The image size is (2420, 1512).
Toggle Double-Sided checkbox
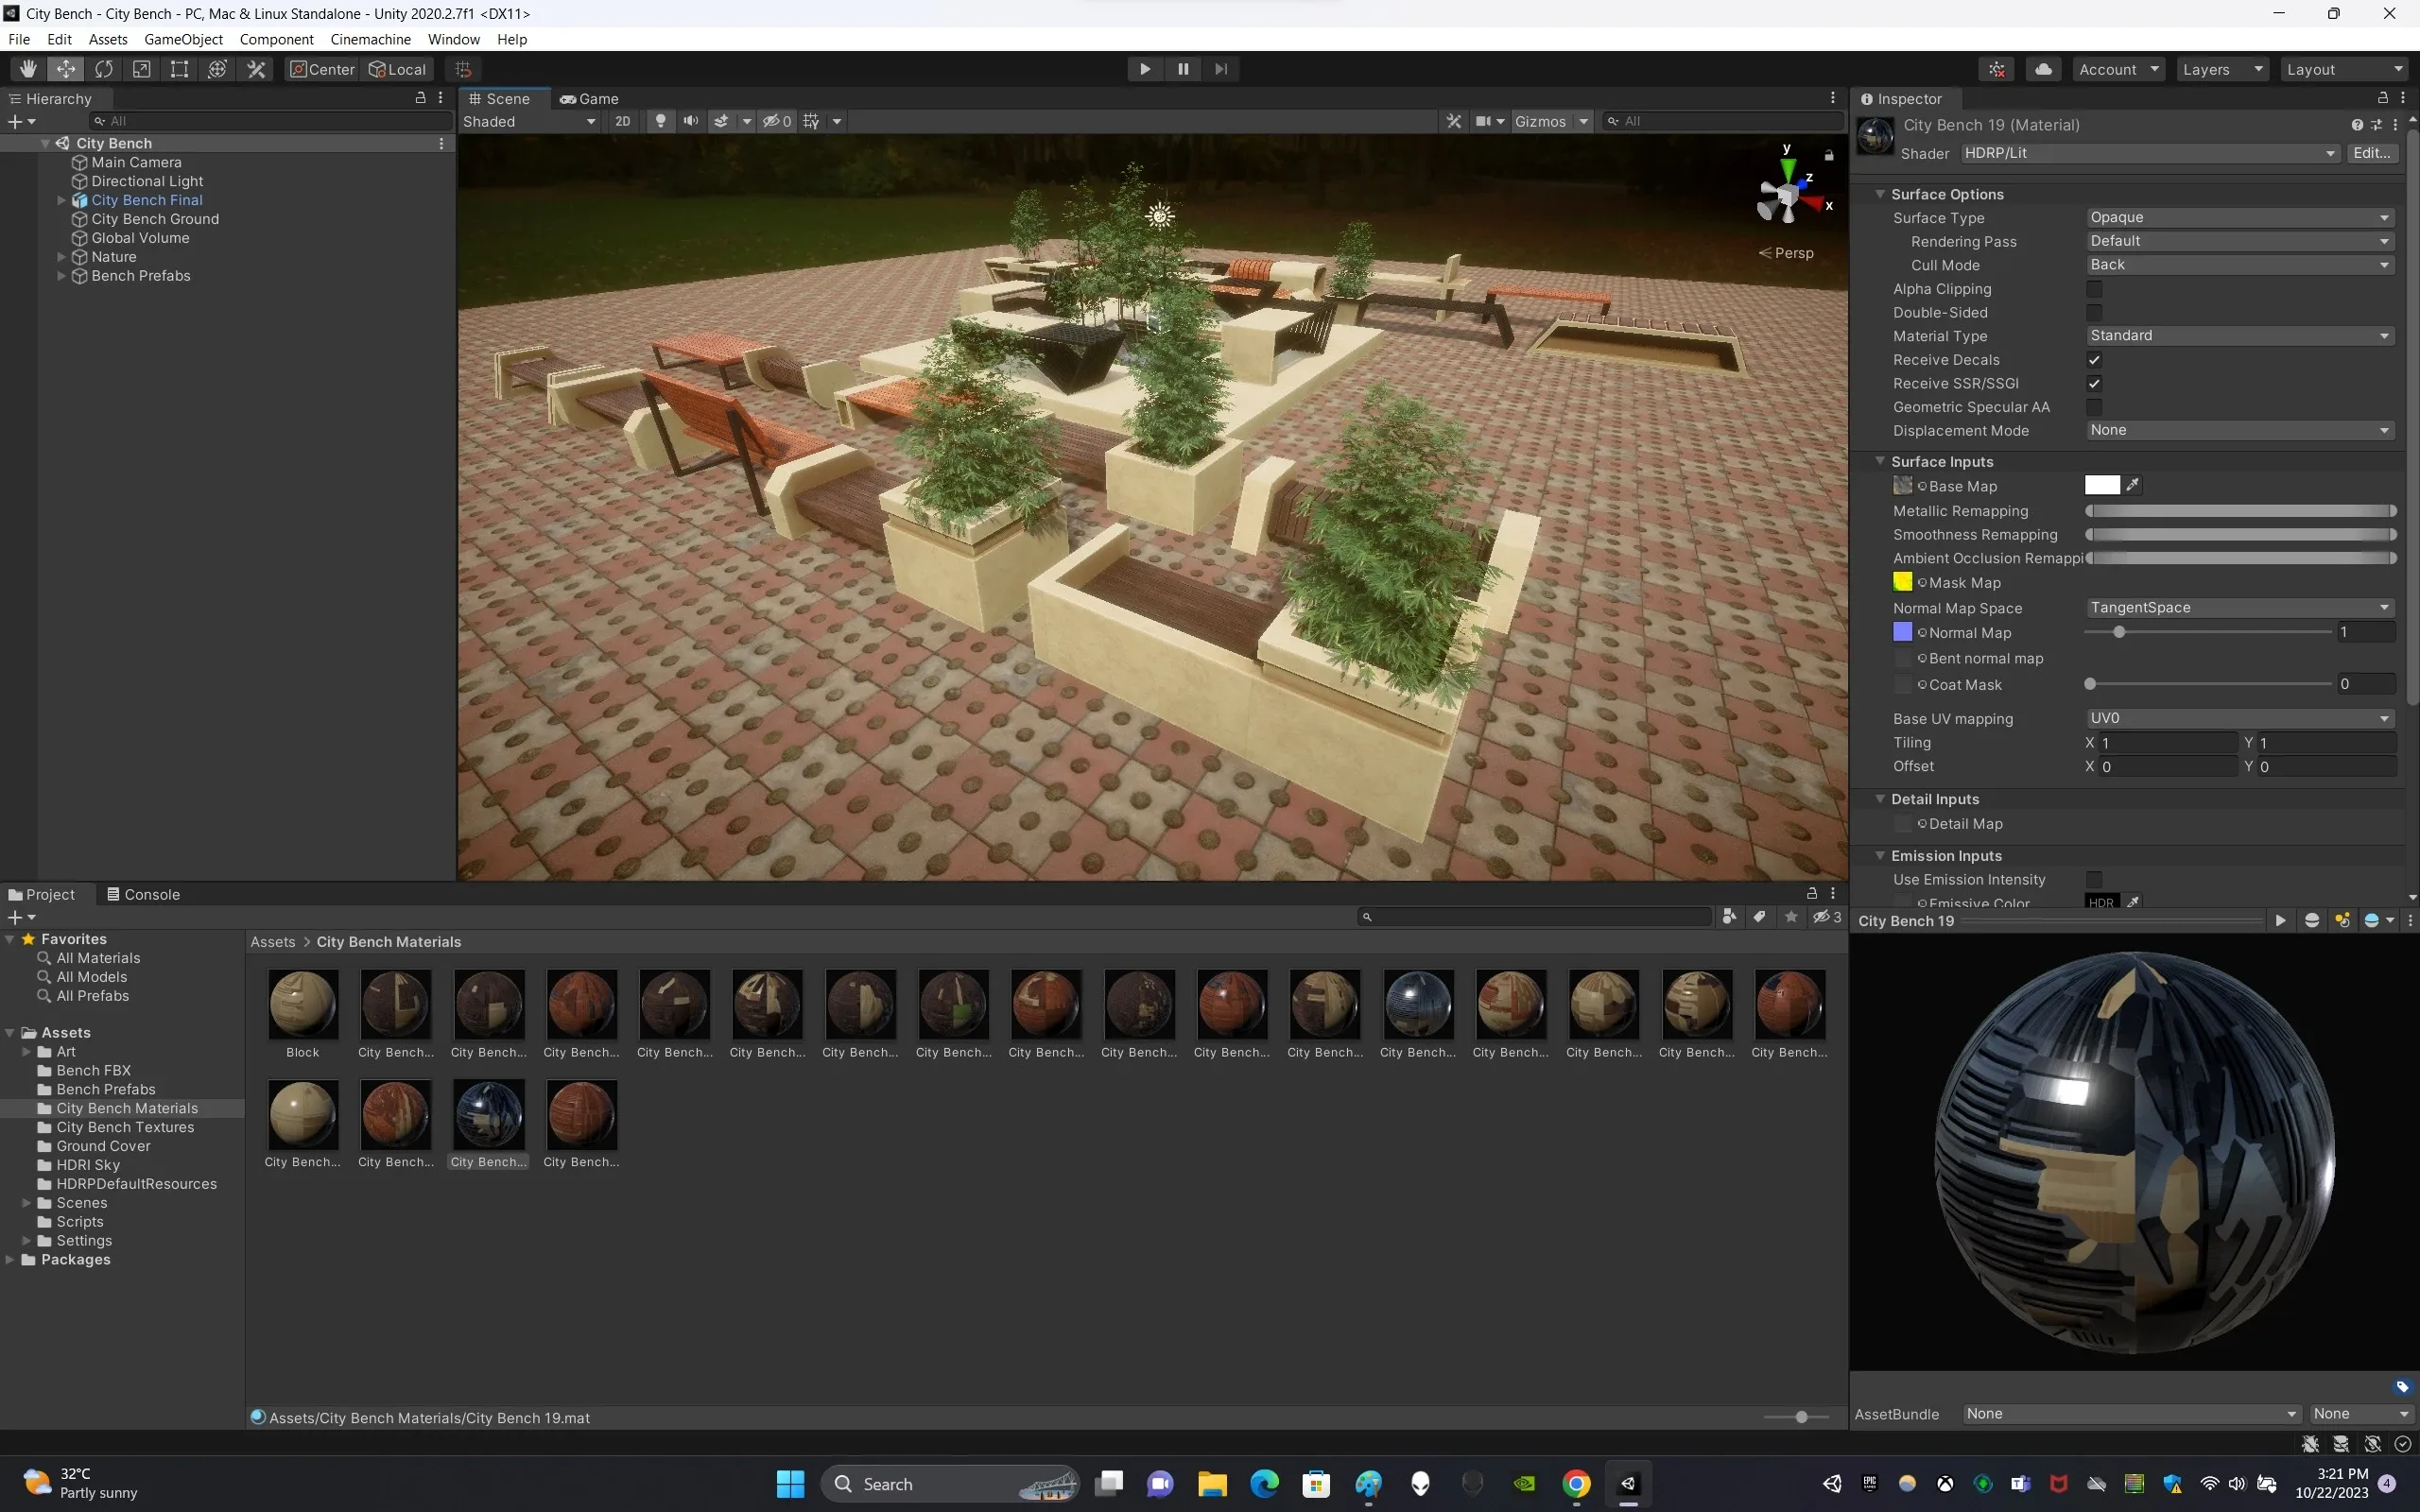coord(2094,312)
